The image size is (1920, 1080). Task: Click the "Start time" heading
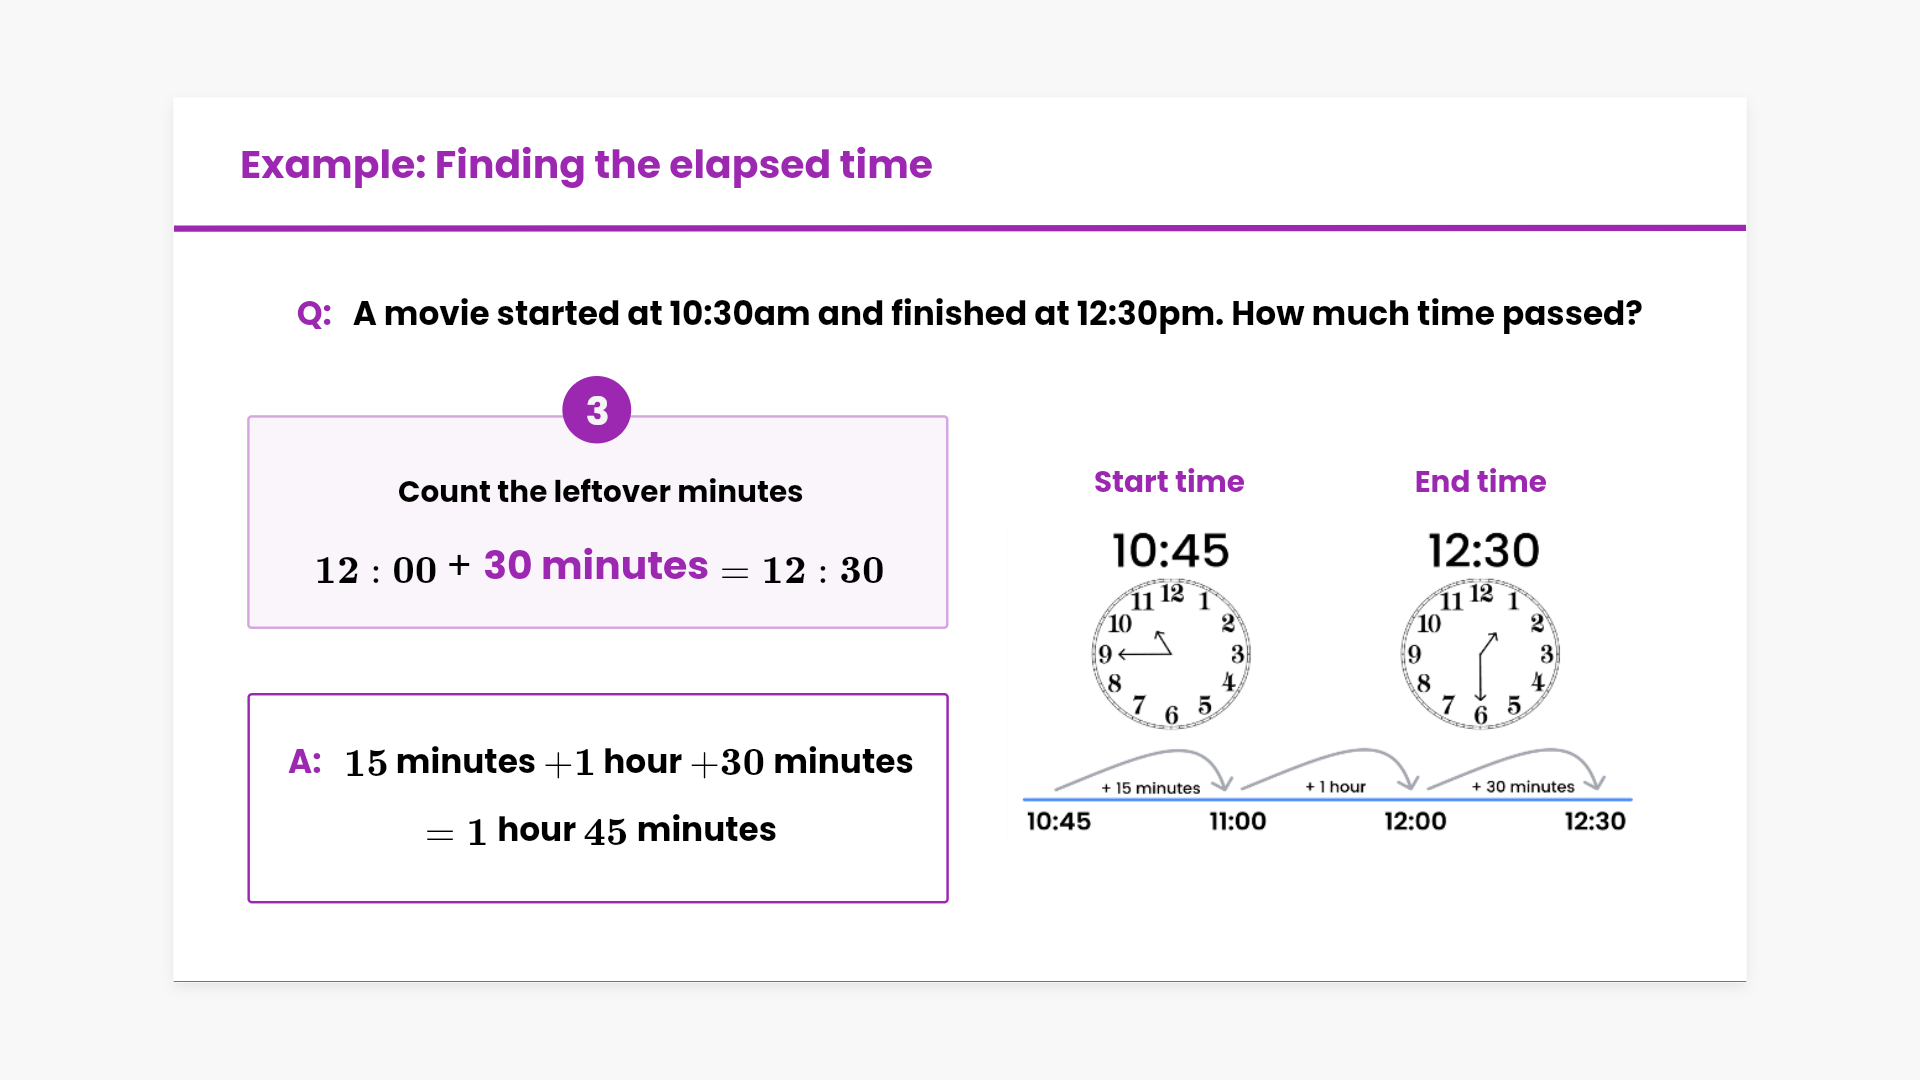click(x=1169, y=482)
